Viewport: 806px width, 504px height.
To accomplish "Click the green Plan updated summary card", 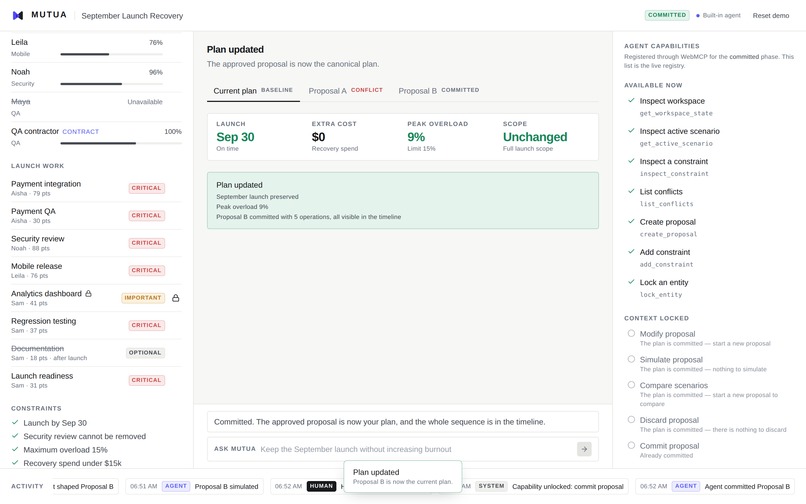I will pos(402,201).
